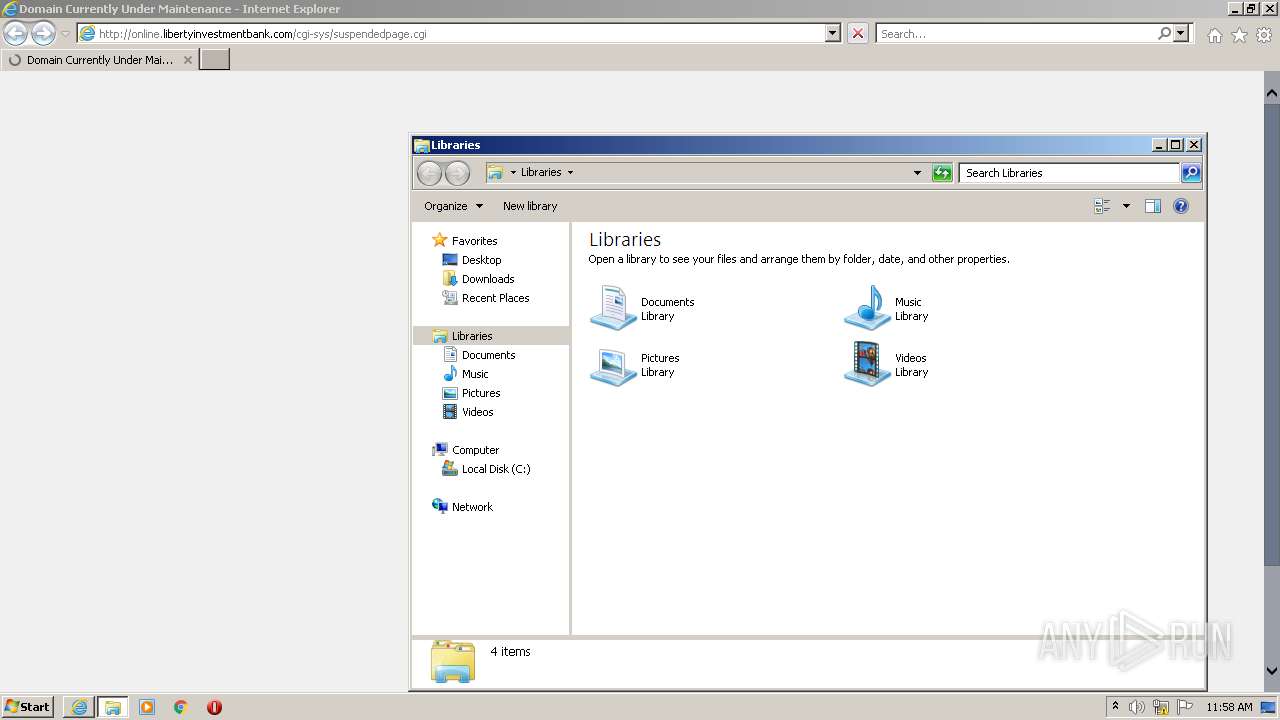The image size is (1280, 720).
Task: Click the Windows Start button
Action: [x=28, y=707]
